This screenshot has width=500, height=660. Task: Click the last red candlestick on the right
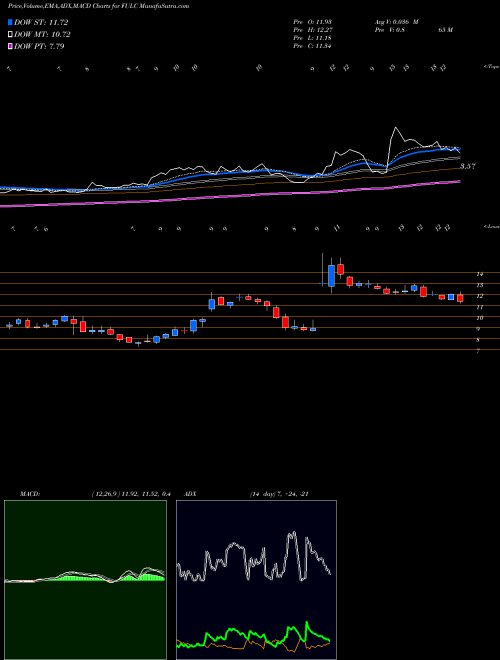[460, 298]
